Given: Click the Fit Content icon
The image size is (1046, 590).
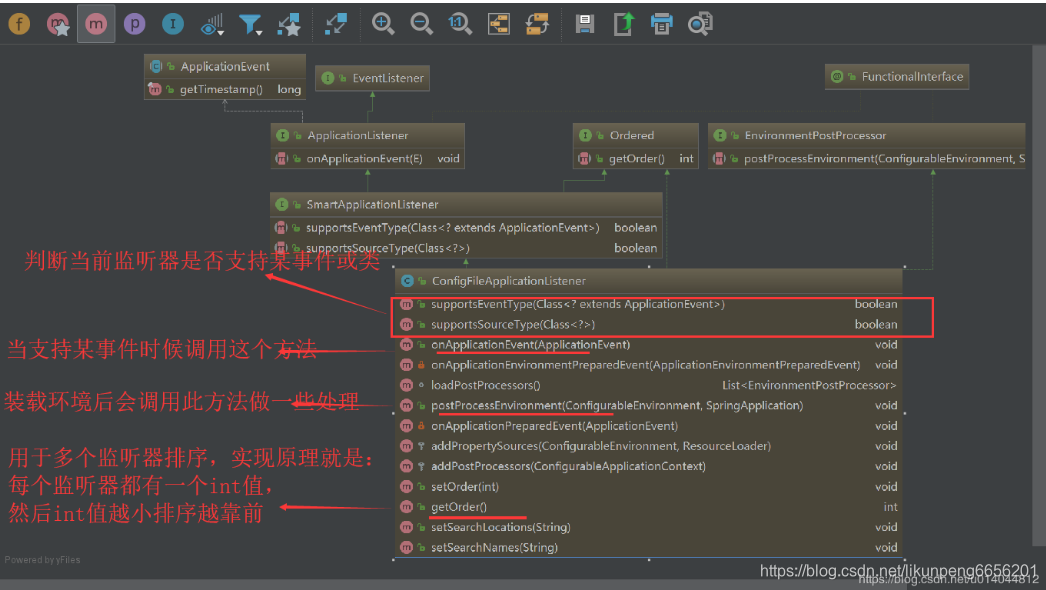Looking at the screenshot, I should pos(499,24).
